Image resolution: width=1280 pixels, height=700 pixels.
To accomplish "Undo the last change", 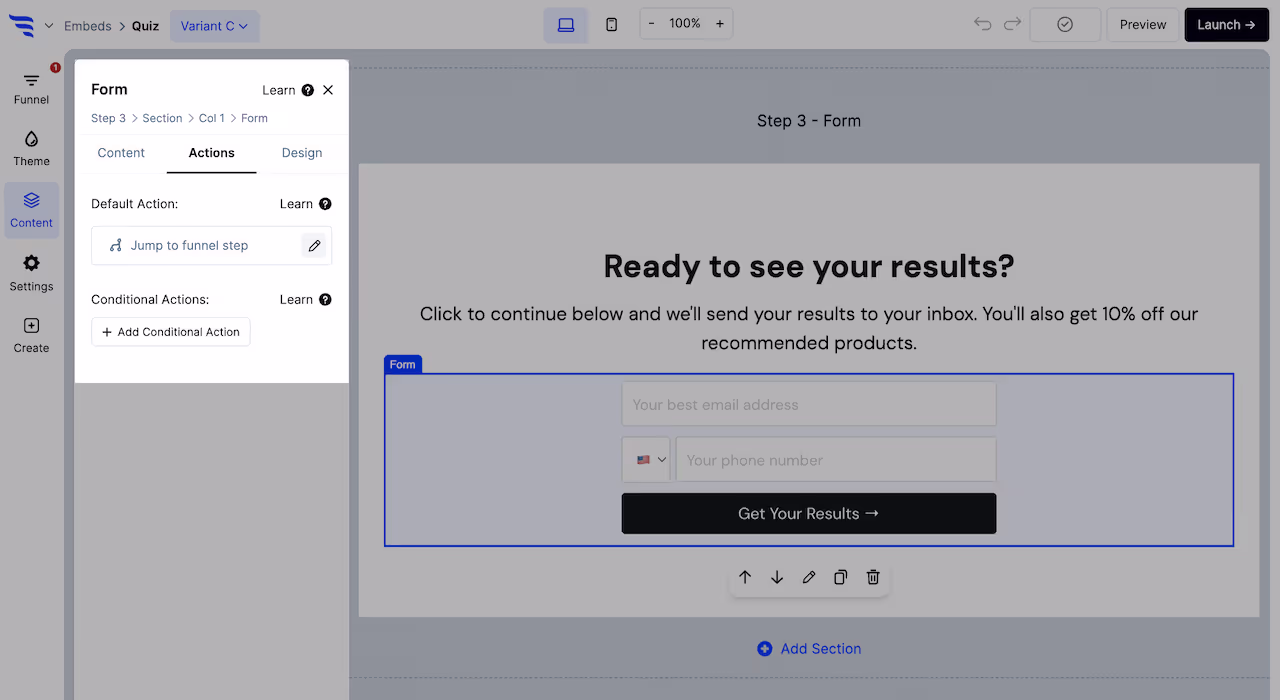I will tap(983, 25).
